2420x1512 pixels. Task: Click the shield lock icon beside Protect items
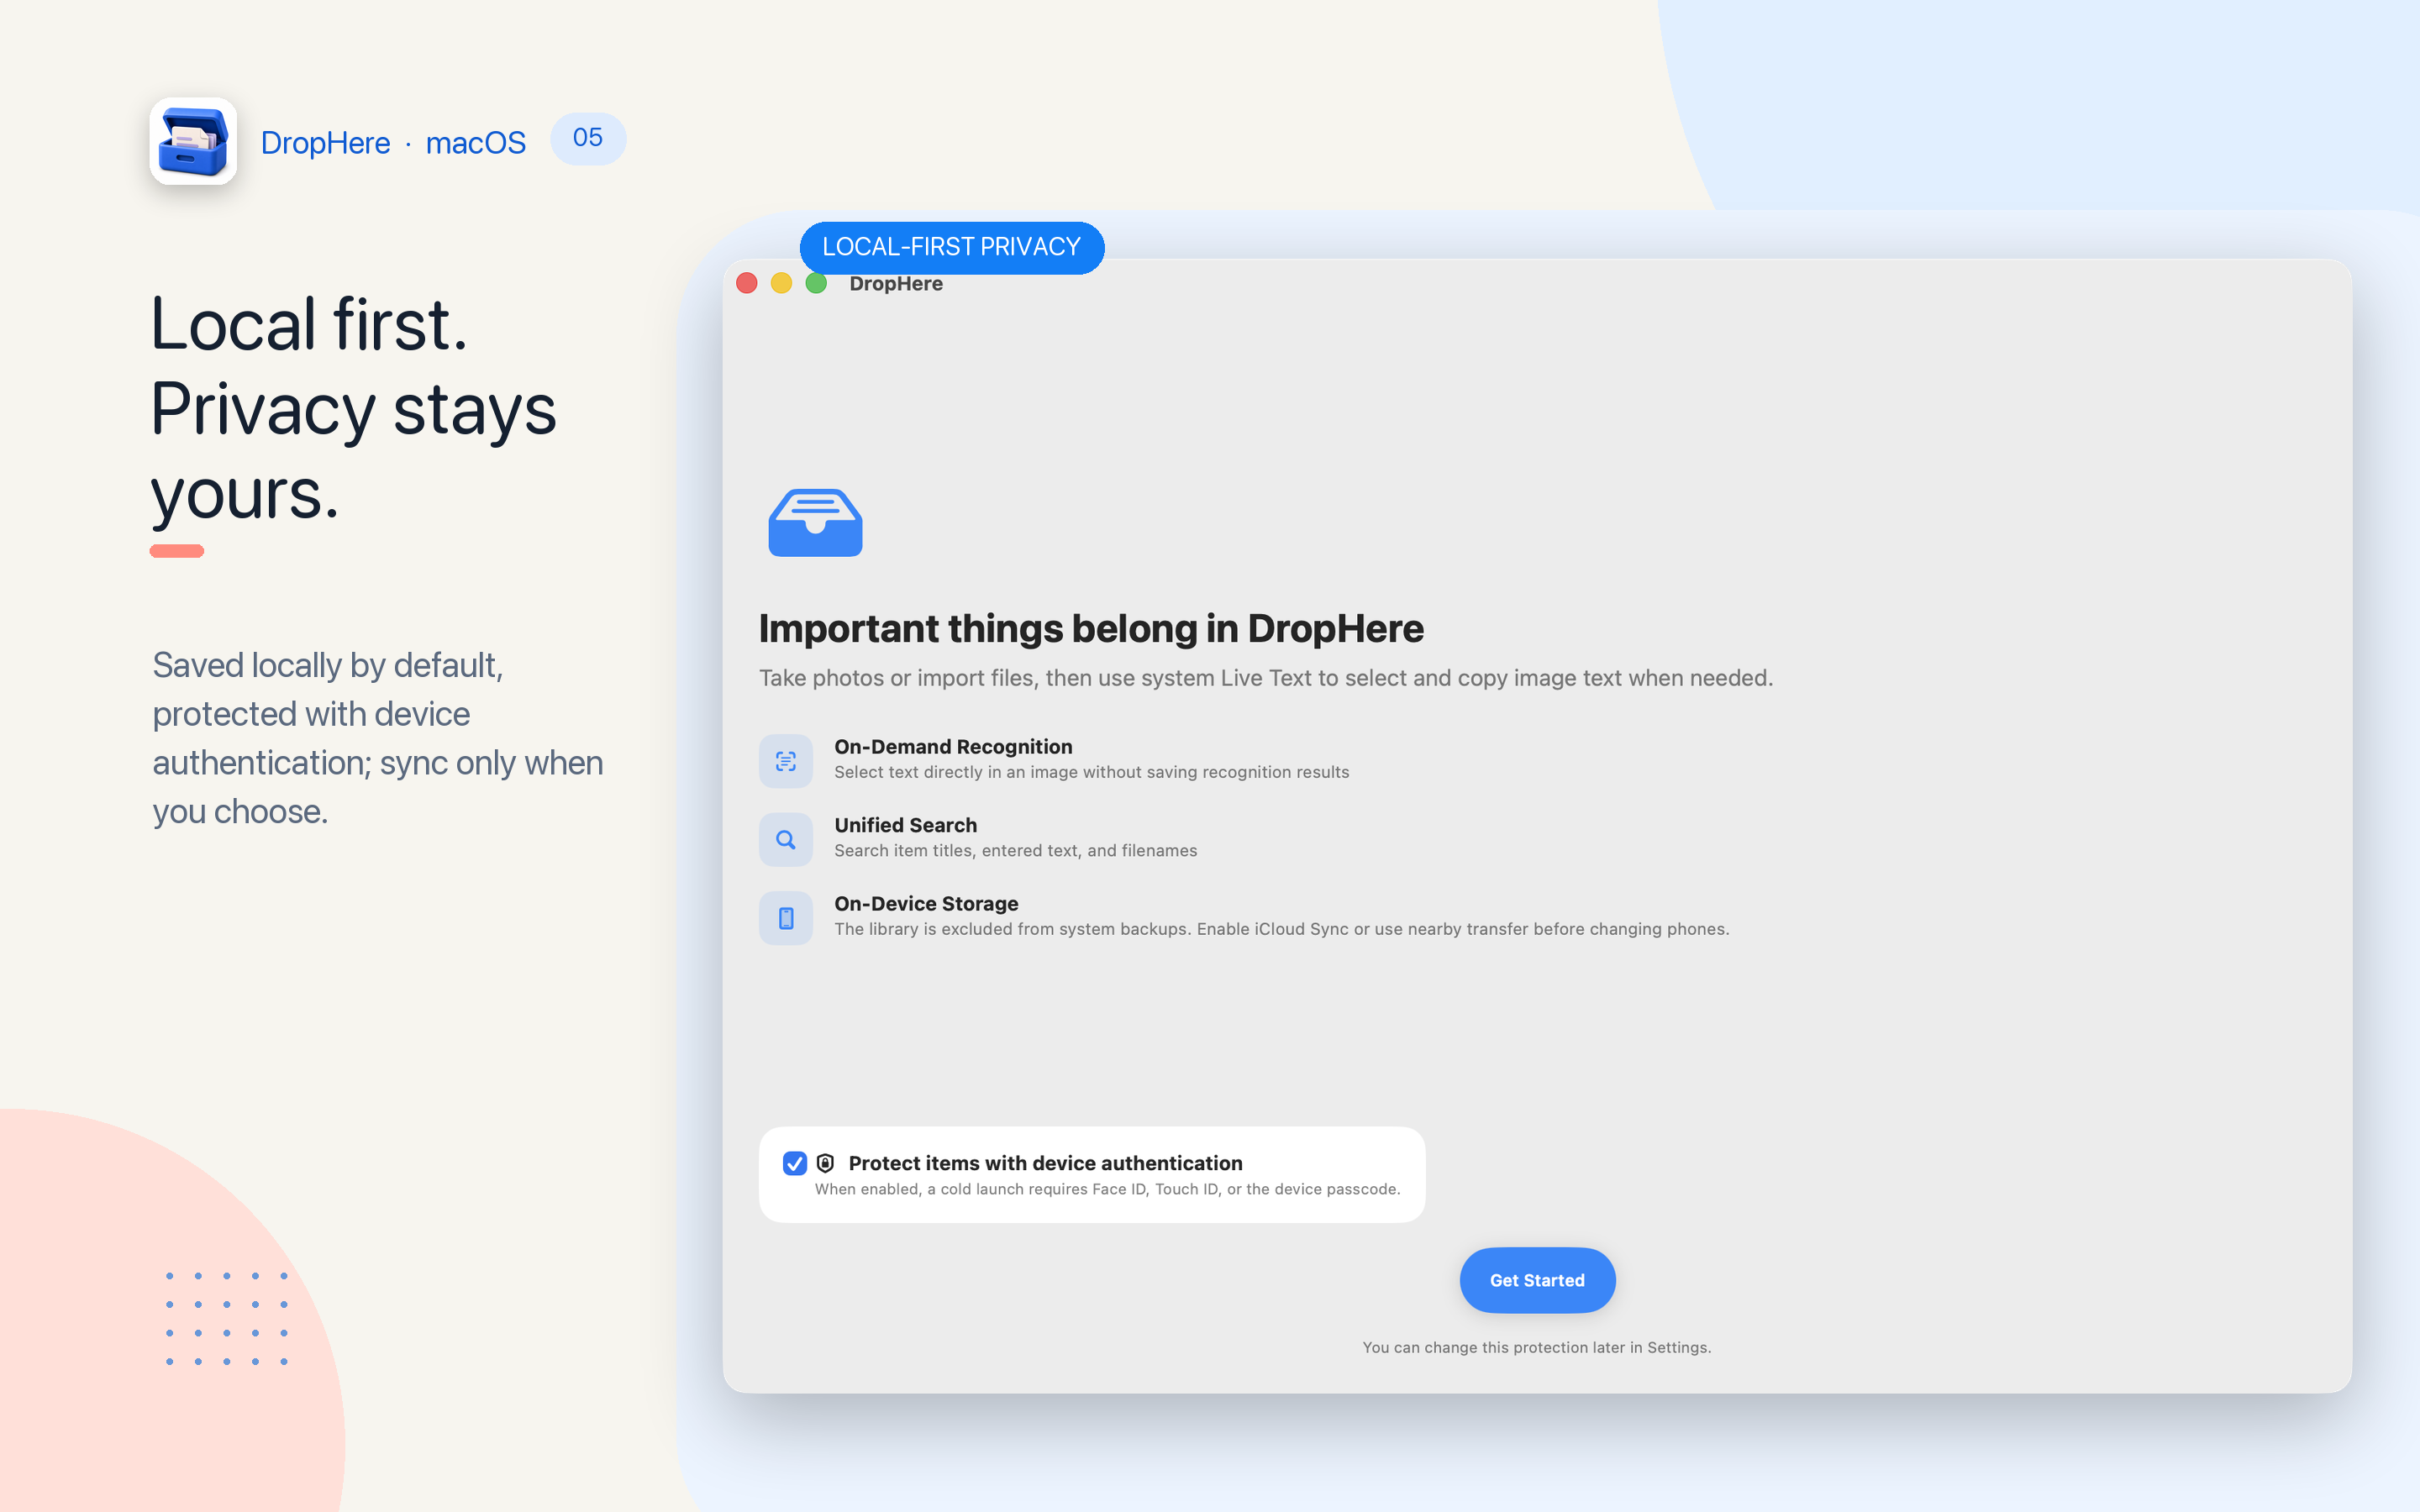(x=825, y=1163)
